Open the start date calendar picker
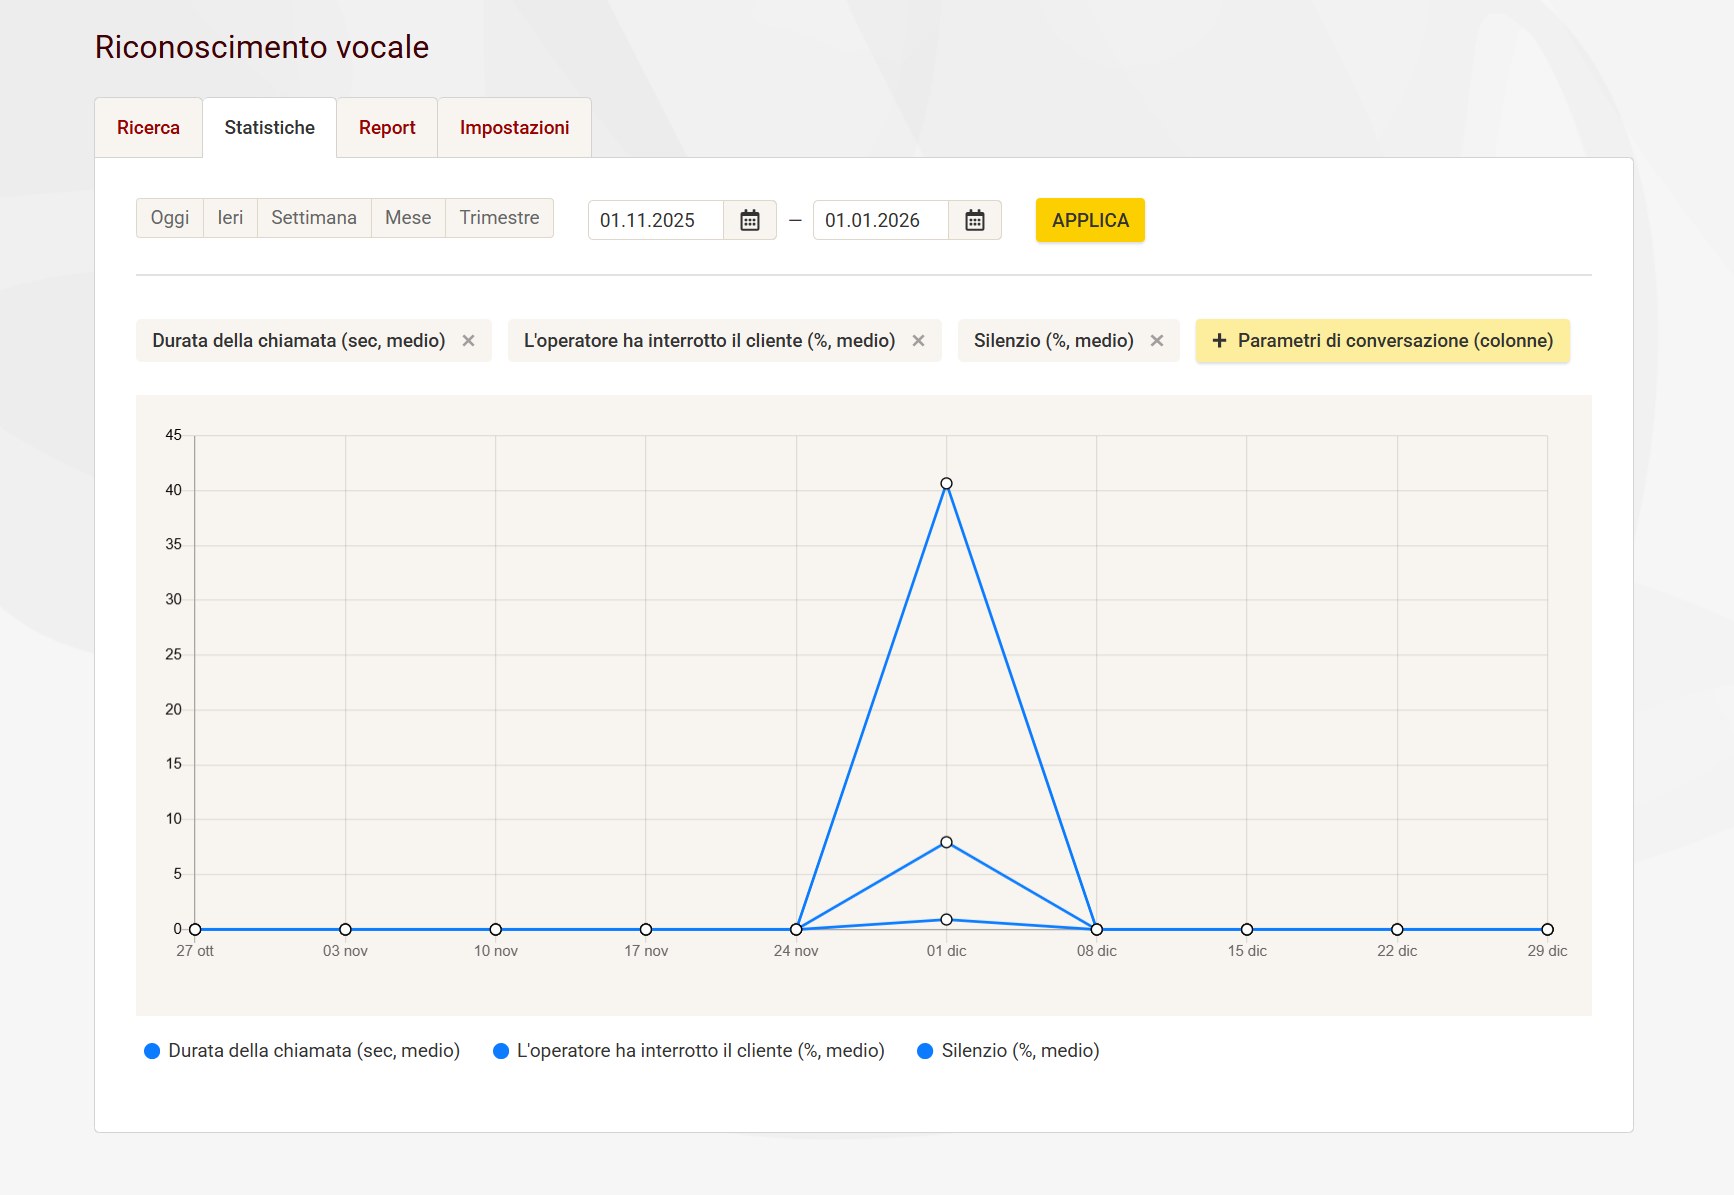 click(749, 220)
